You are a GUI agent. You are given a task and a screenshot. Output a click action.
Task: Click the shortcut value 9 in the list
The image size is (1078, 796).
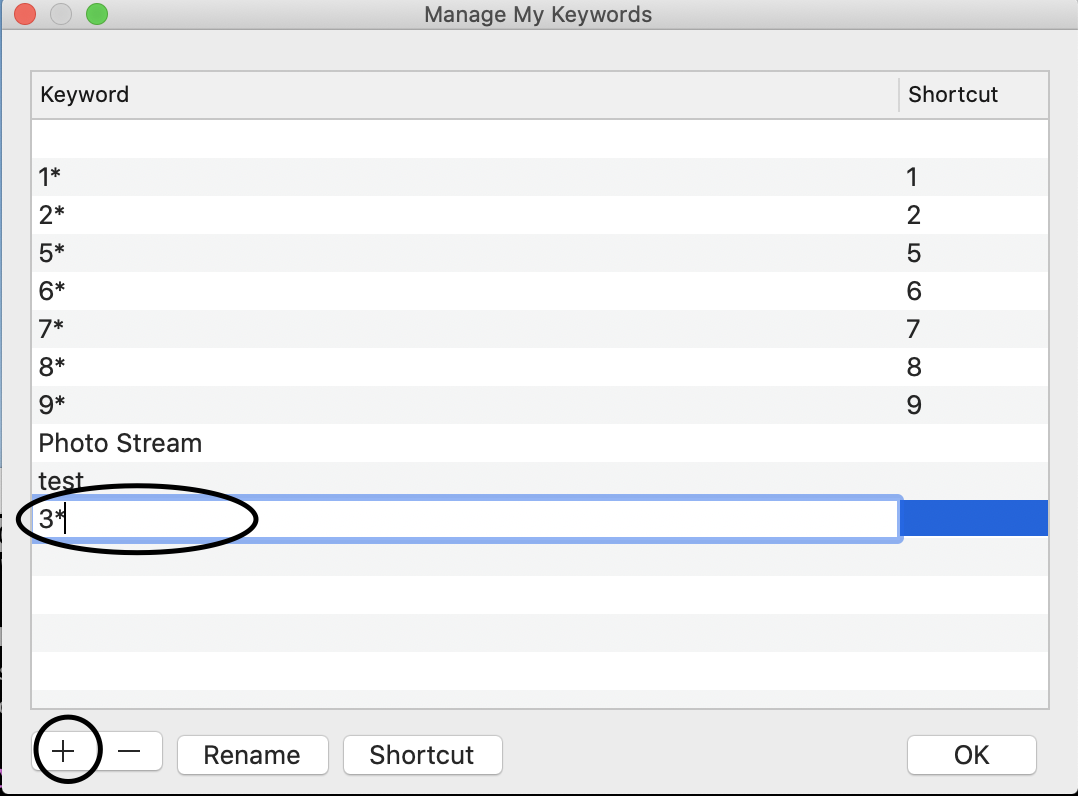click(x=914, y=405)
